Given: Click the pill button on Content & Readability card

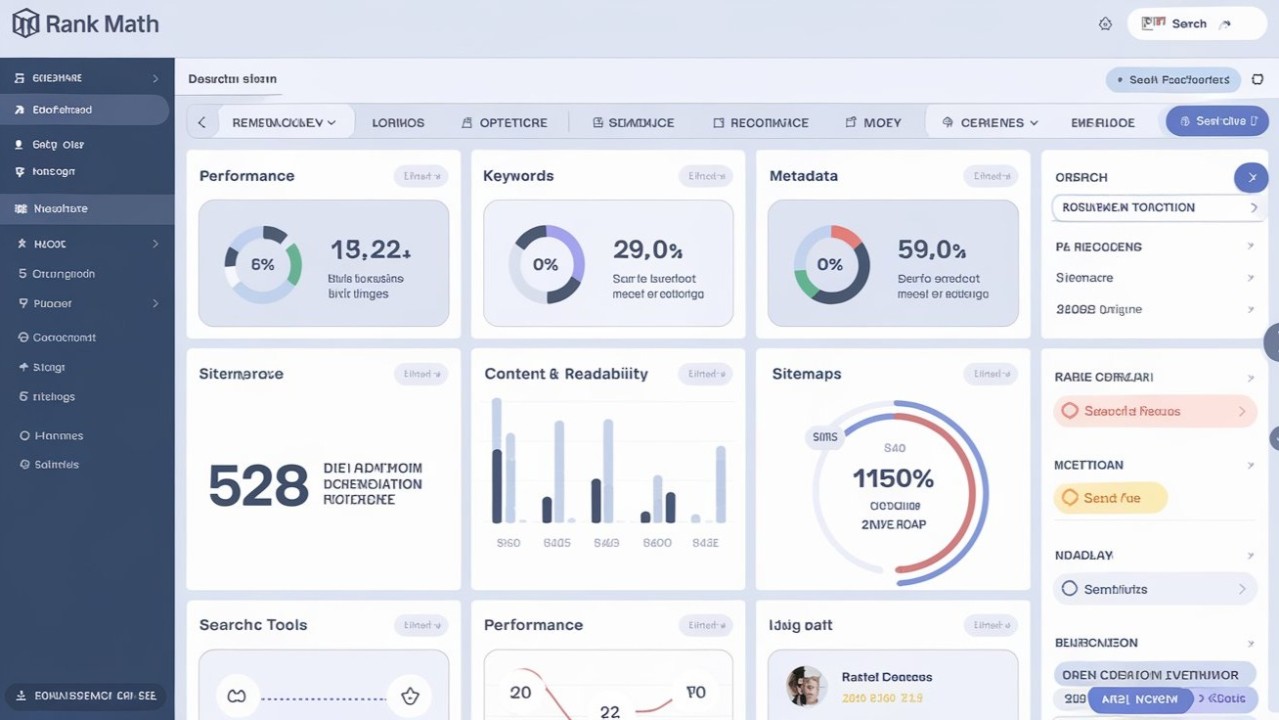Looking at the screenshot, I should [x=705, y=374].
